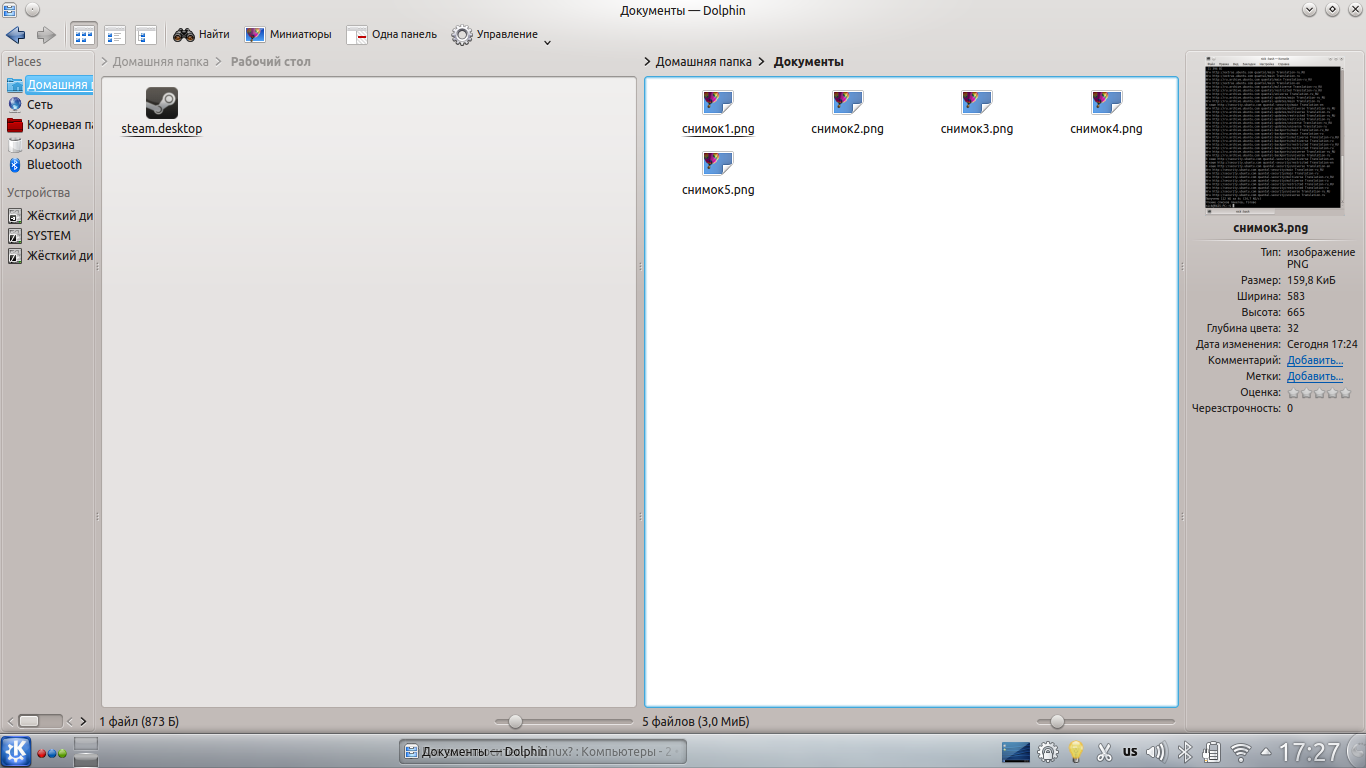Click the round pin button in title bar
The width and height of the screenshot is (1366, 768).
32,10
